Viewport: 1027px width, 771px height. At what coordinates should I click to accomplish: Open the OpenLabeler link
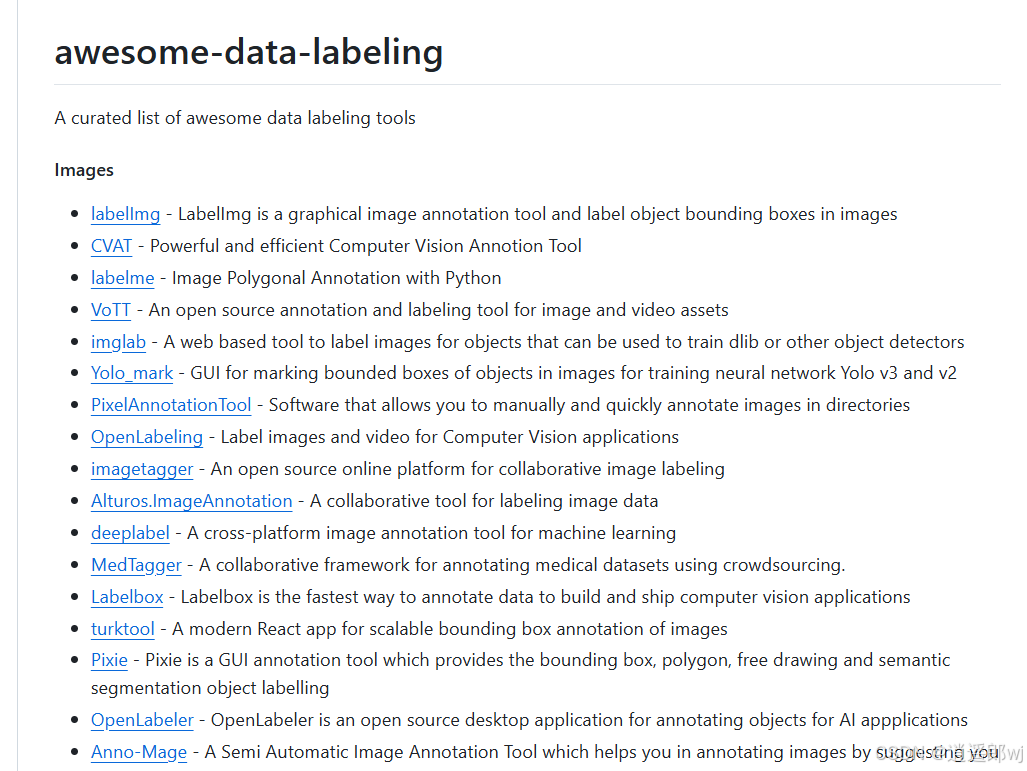(x=142, y=720)
